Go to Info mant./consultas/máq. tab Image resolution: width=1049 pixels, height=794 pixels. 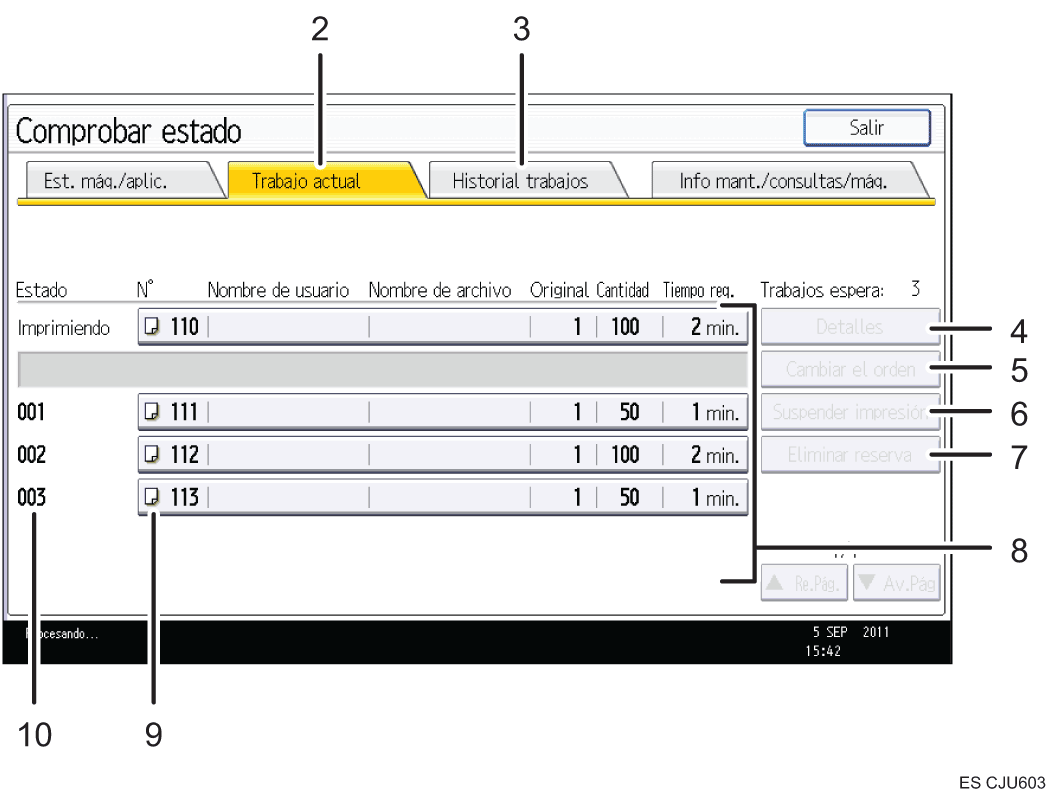pos(783,181)
